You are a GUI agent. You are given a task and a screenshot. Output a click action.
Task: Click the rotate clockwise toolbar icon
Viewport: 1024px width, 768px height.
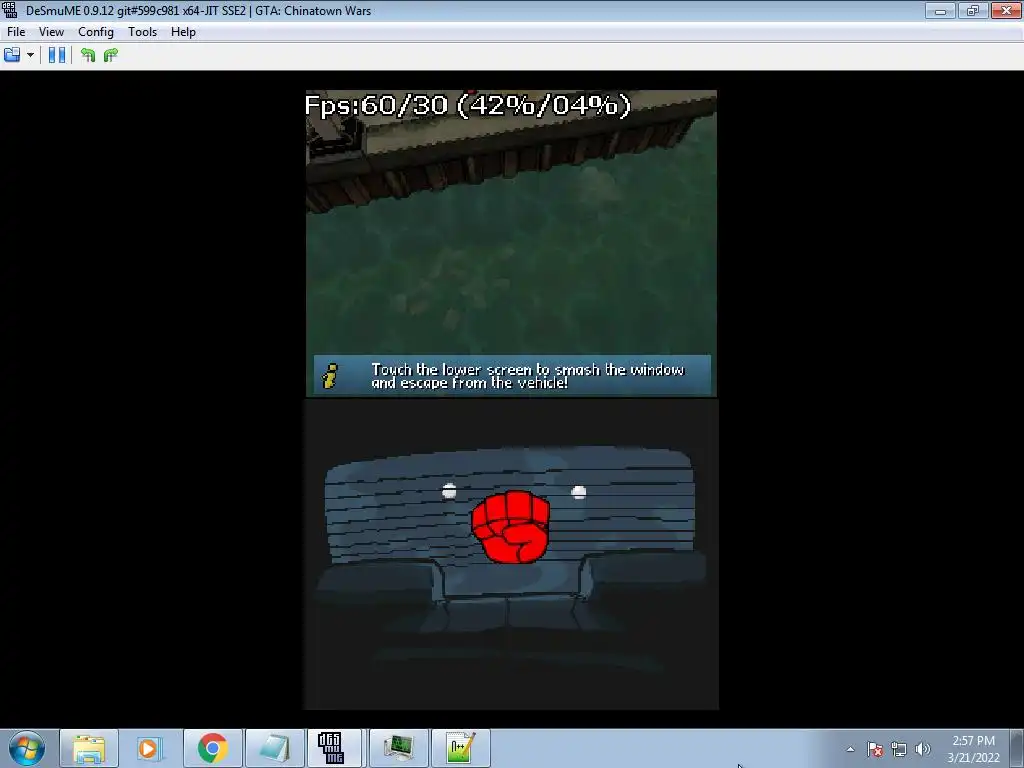110,55
